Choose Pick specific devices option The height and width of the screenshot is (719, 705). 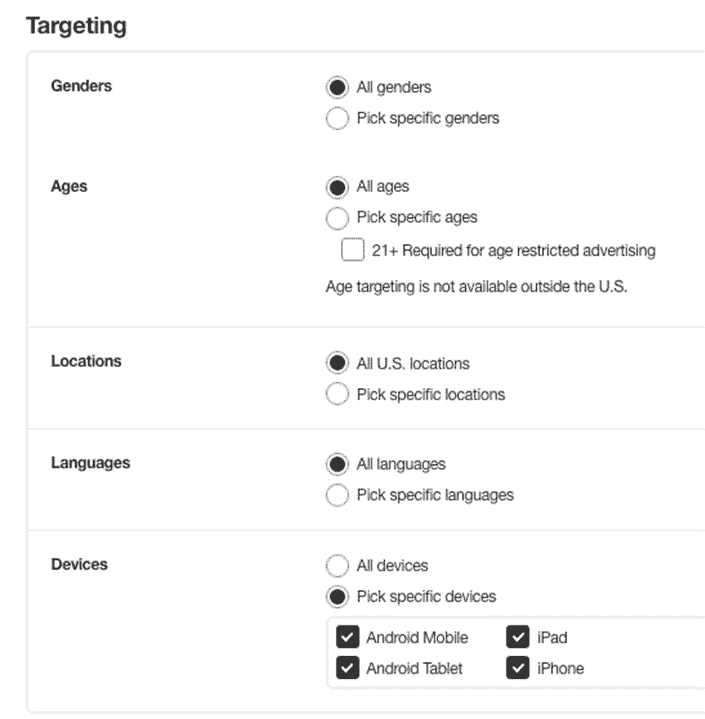point(338,597)
